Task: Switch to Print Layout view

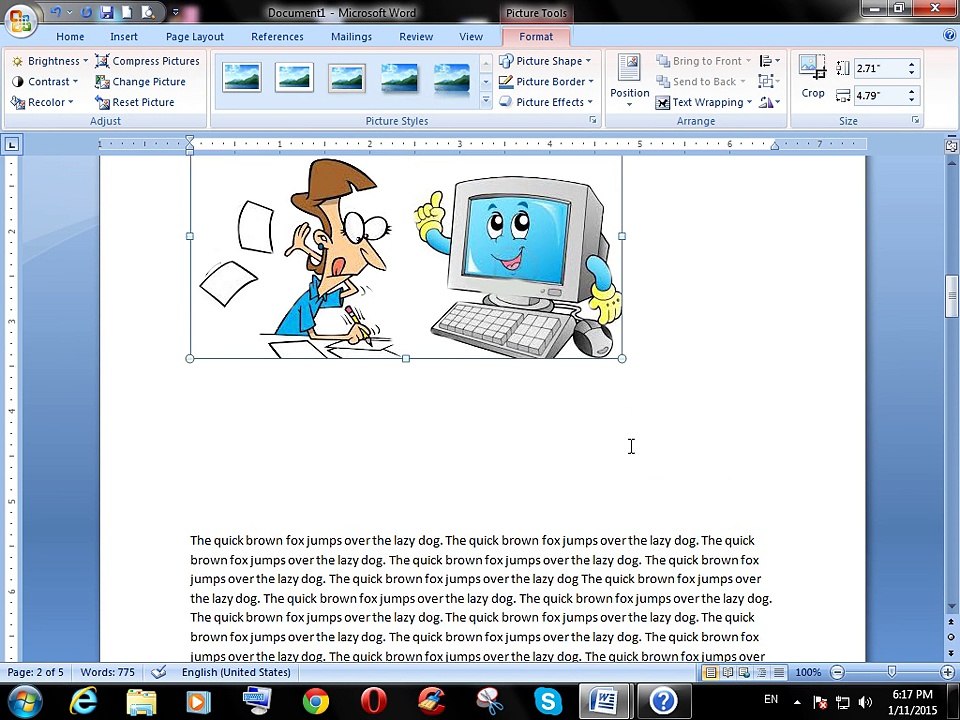Action: click(x=710, y=672)
